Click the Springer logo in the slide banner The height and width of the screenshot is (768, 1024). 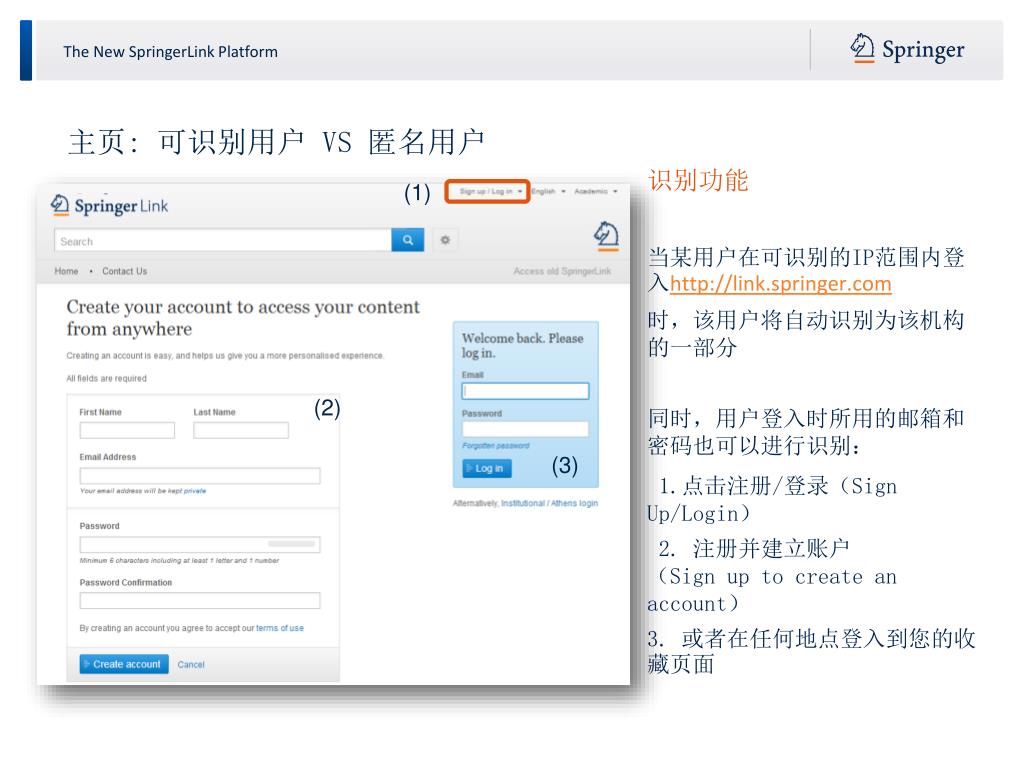907,49
